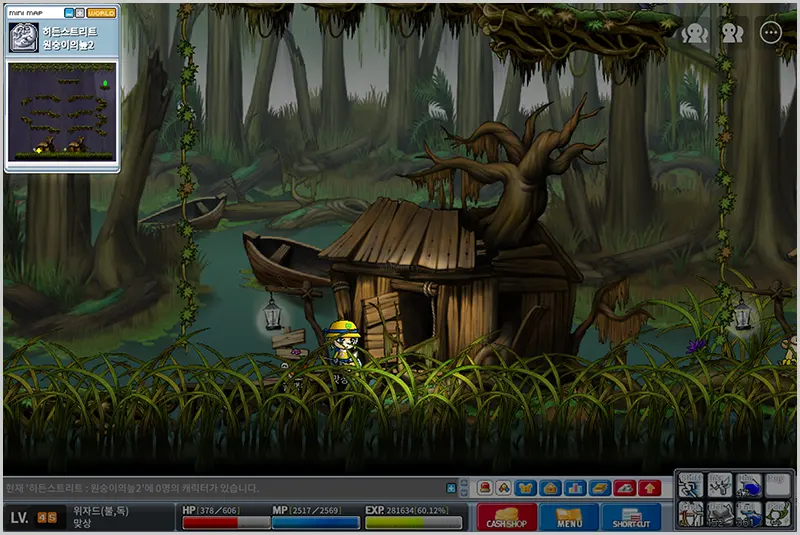Open the stats bar chart icon

coord(575,488)
